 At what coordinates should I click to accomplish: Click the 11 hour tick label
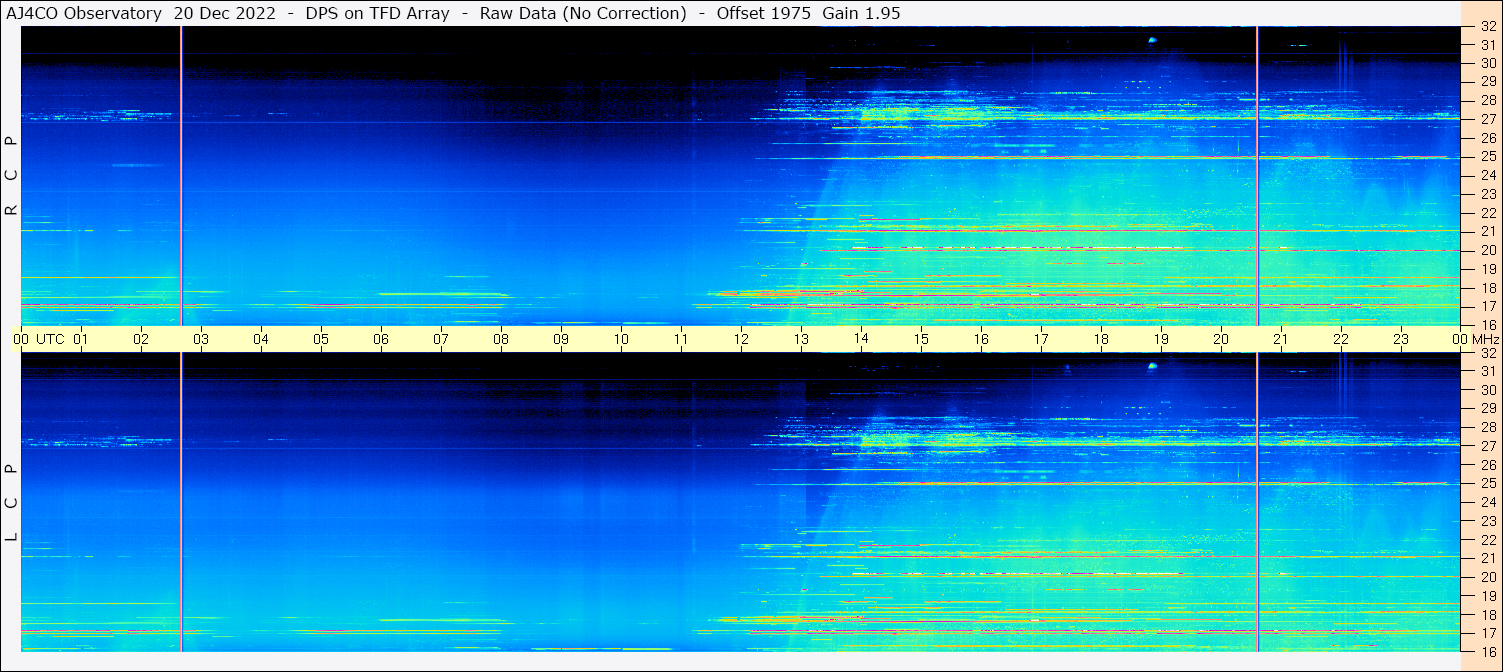[681, 339]
